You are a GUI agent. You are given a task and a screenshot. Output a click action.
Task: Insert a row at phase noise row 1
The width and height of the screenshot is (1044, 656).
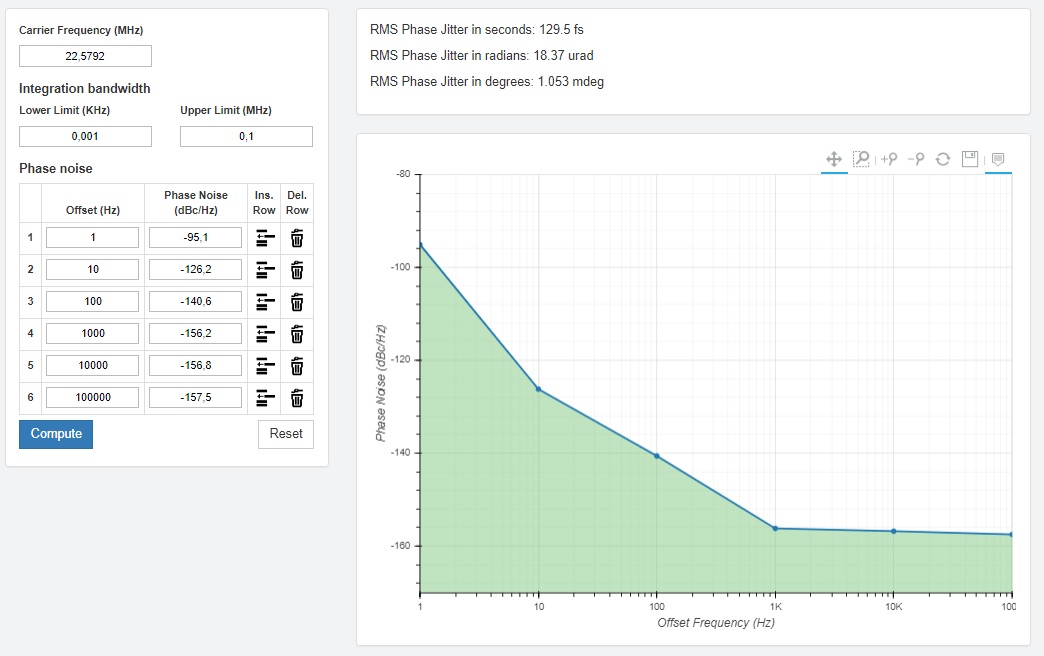point(265,238)
